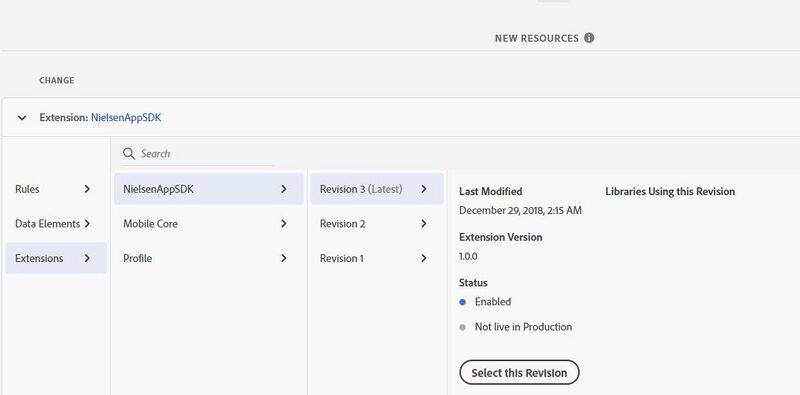Select NielsenAppSDK in the extension list
The width and height of the screenshot is (800, 395).
(209, 189)
